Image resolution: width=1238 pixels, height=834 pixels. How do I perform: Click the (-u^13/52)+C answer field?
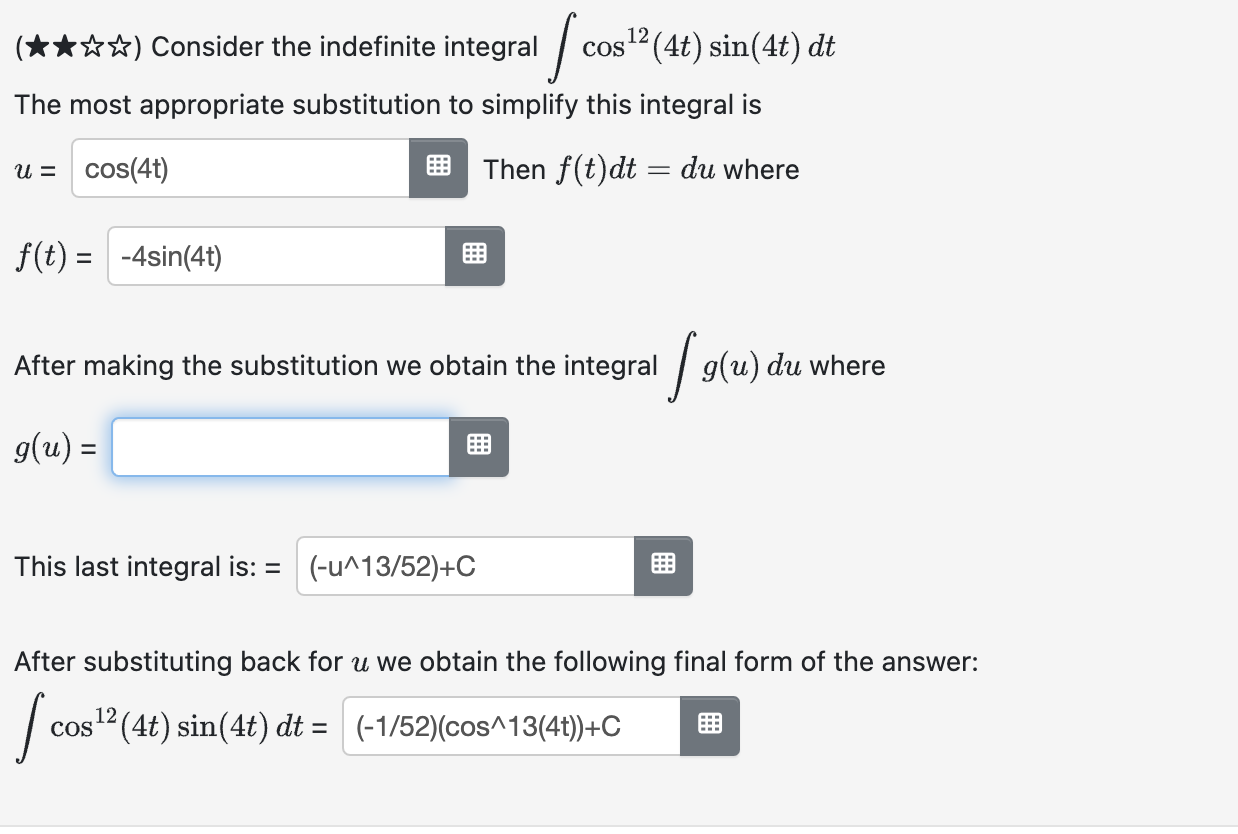pos(465,565)
